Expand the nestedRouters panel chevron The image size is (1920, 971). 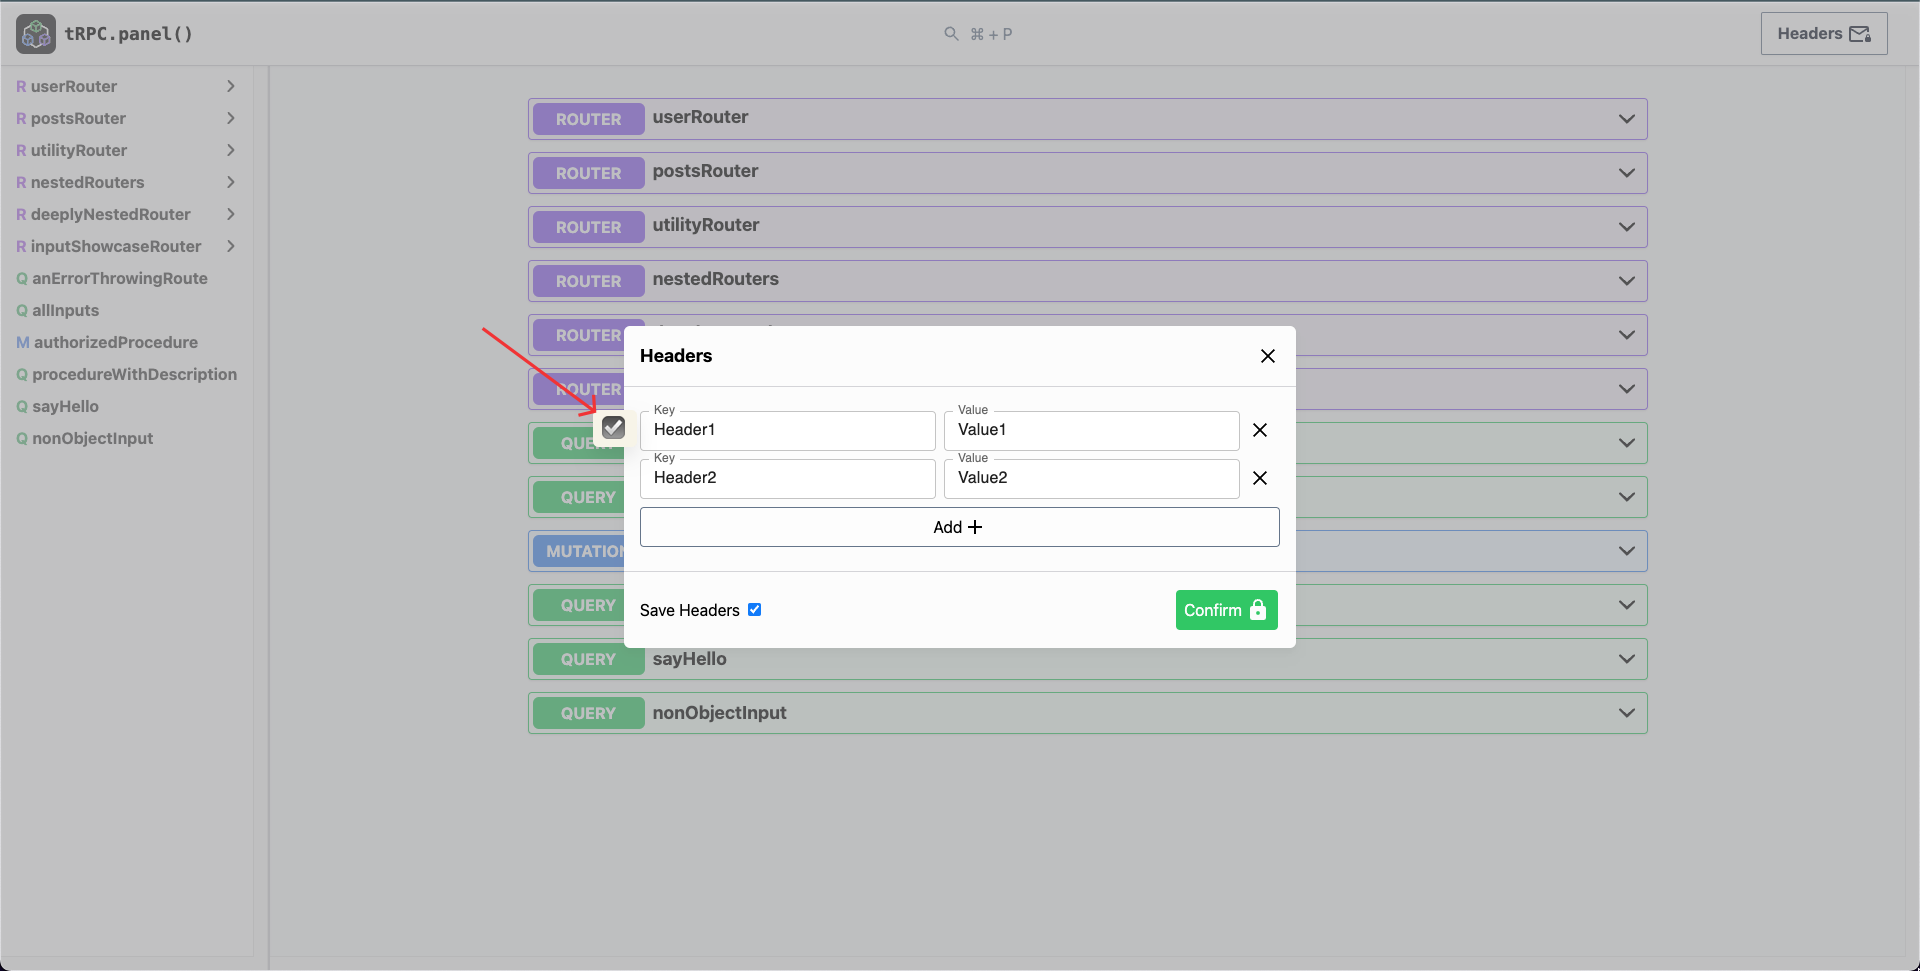tap(1627, 281)
